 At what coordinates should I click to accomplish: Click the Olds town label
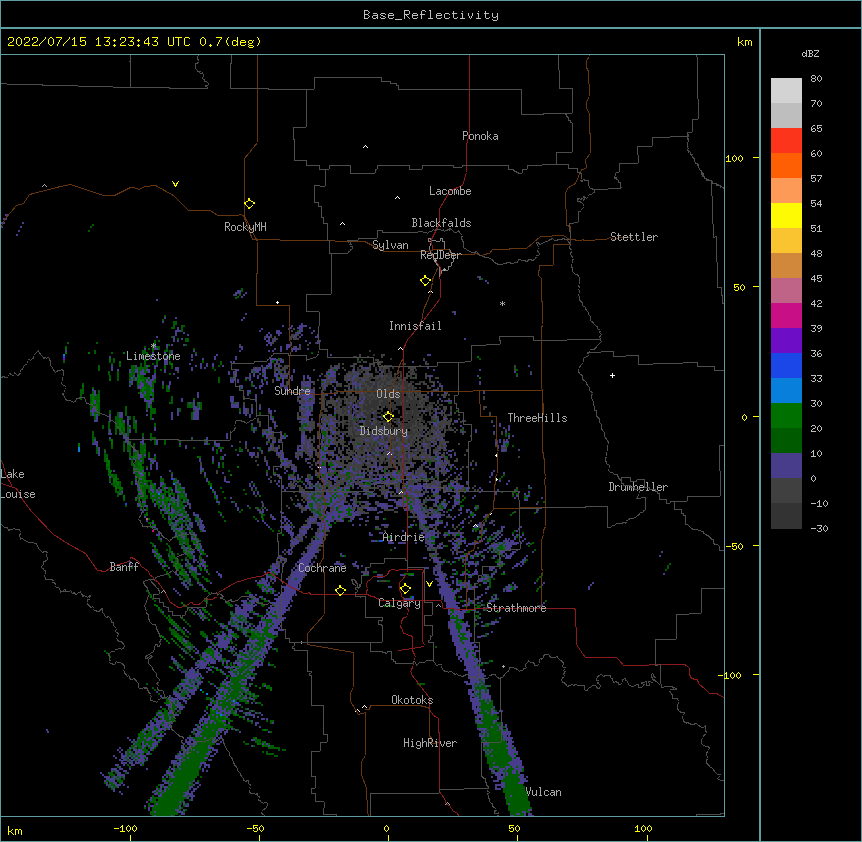[x=388, y=394]
